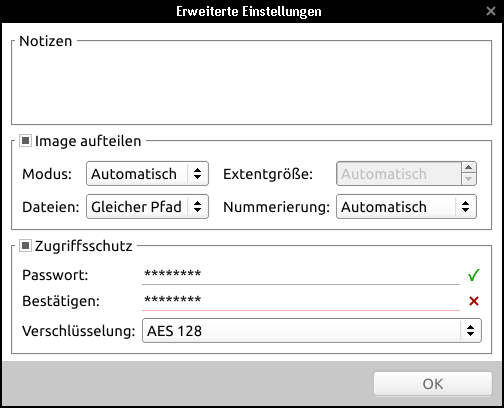Confirm the dialog with the OK button

click(x=433, y=384)
